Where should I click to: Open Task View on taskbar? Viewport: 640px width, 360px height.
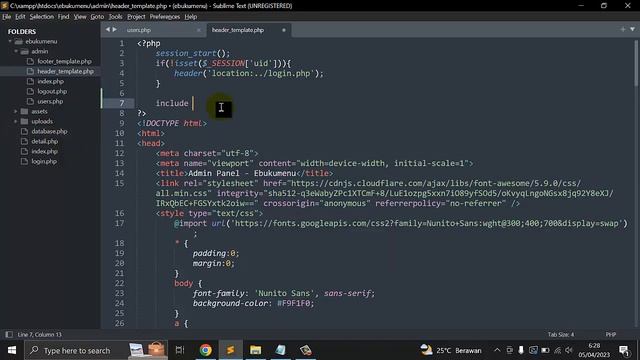pos(180,350)
